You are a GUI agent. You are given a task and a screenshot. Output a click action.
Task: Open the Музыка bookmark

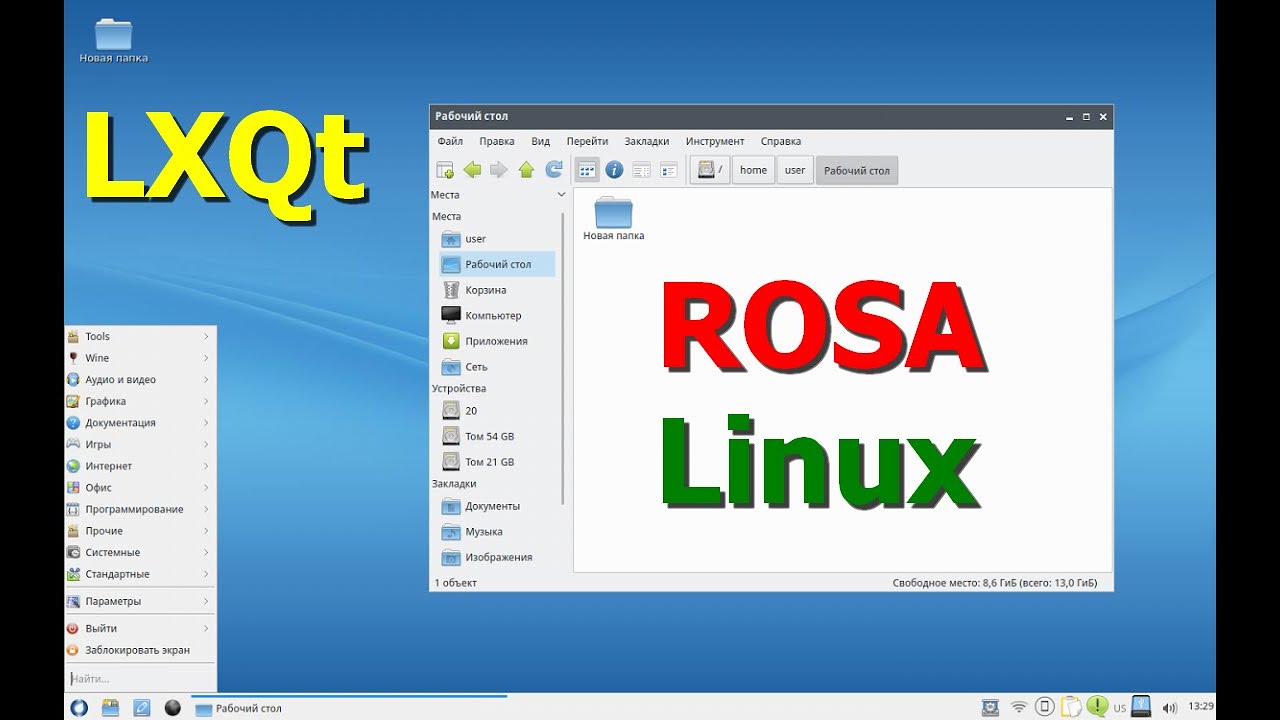click(x=495, y=531)
